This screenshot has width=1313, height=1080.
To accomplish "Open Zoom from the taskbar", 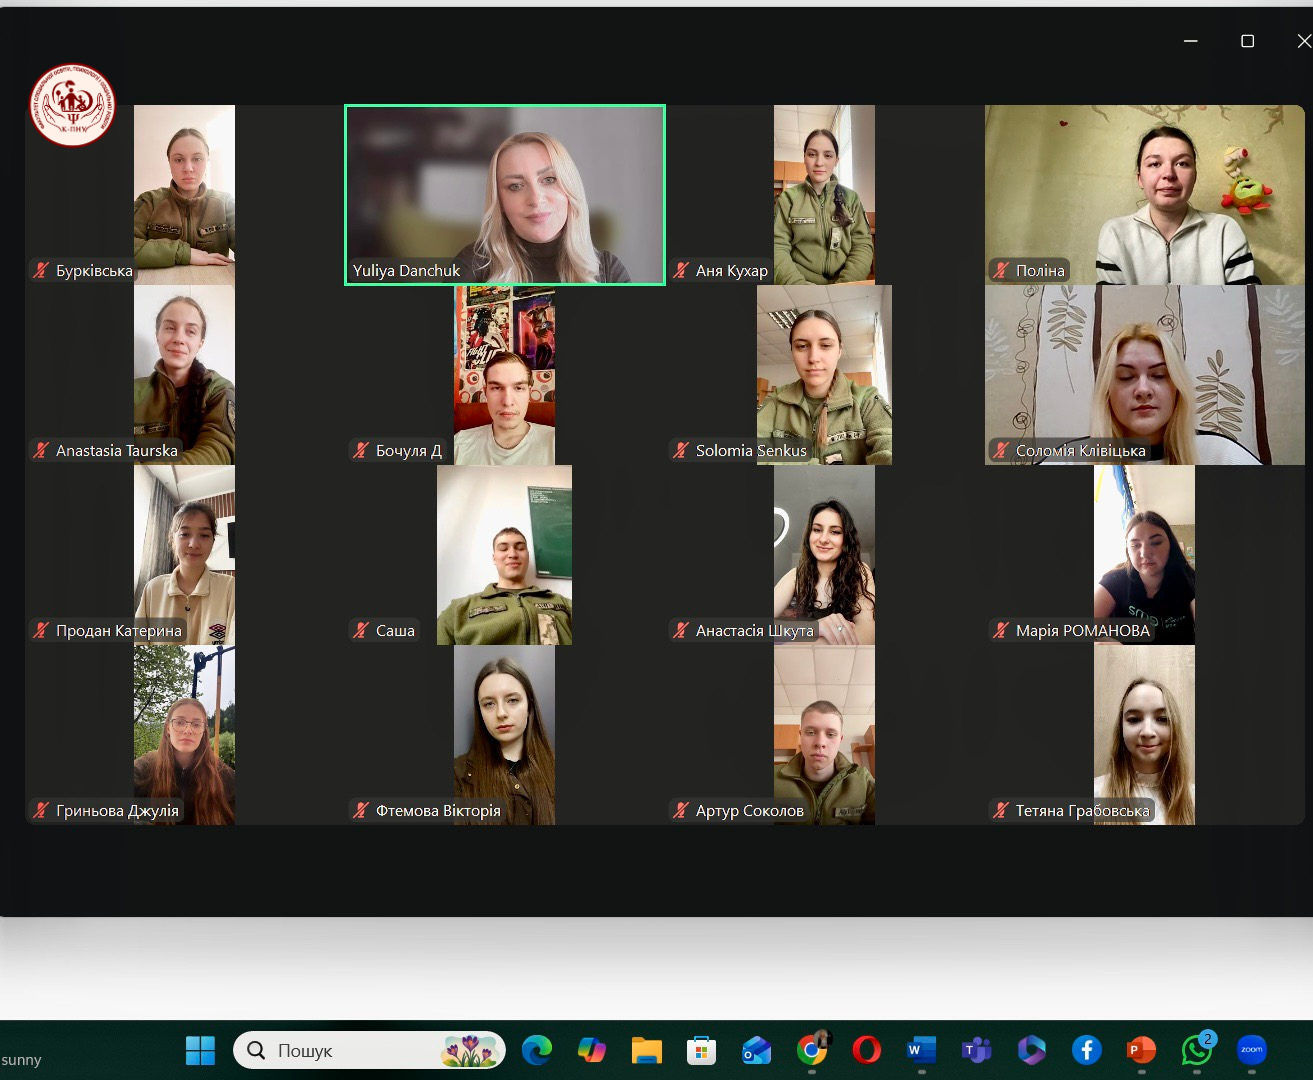I will [x=1251, y=1050].
